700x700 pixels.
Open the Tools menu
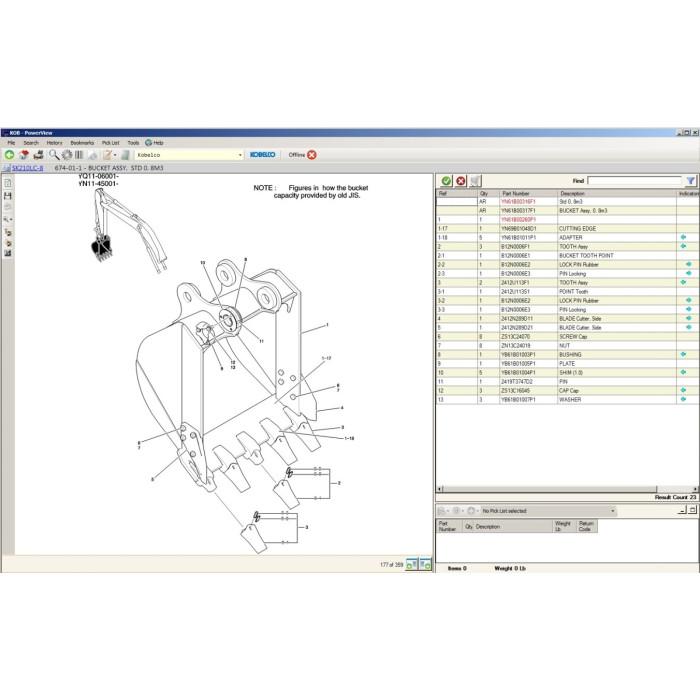133,143
